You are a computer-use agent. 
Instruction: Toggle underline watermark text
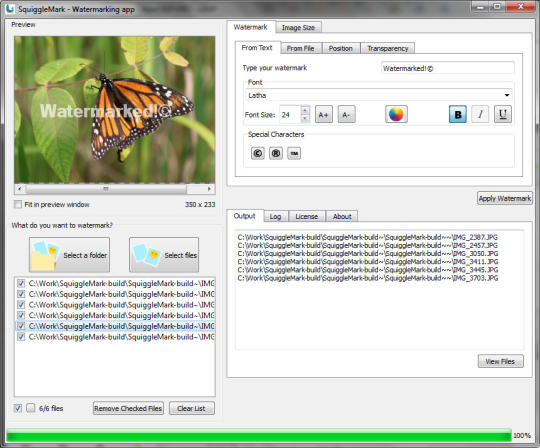coord(503,114)
